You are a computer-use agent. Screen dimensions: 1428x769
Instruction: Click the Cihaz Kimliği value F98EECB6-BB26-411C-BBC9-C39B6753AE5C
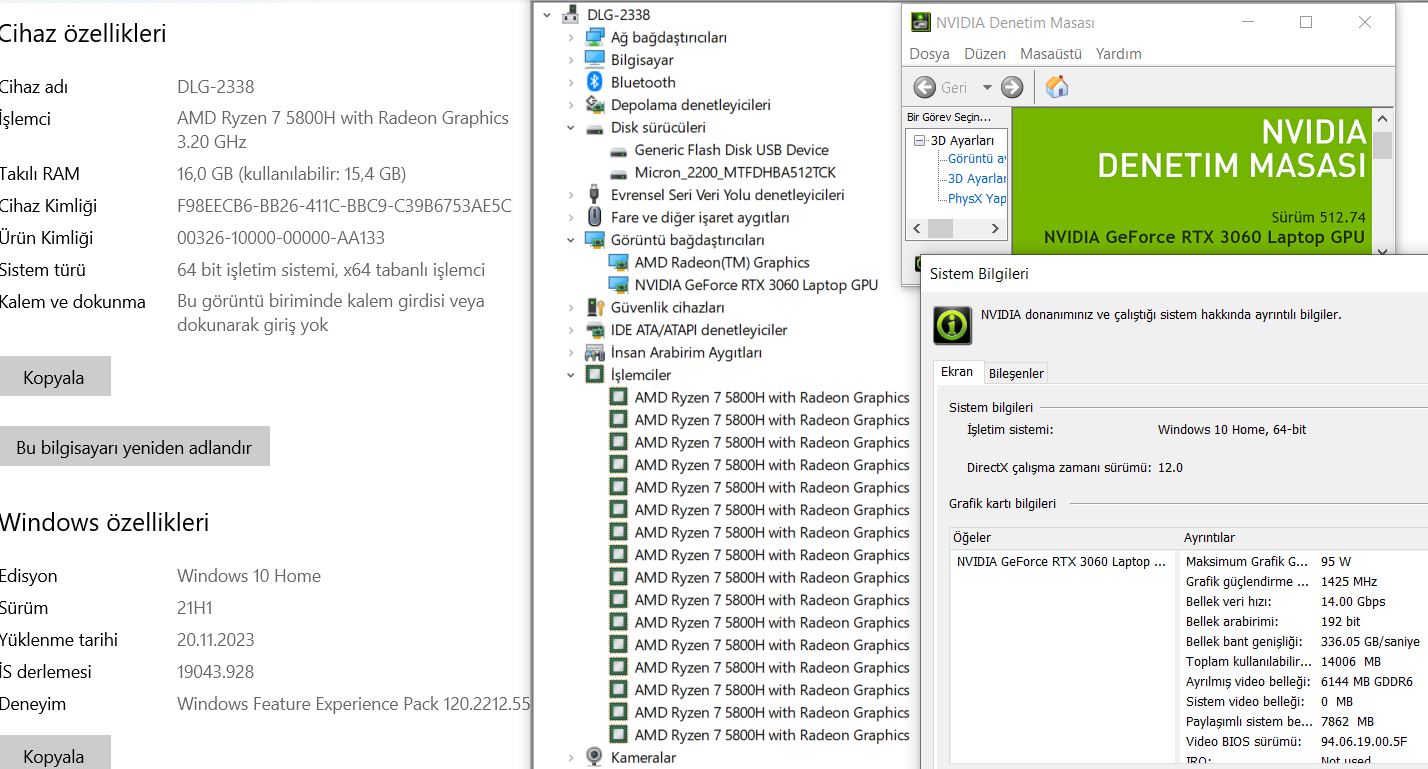[x=344, y=206]
